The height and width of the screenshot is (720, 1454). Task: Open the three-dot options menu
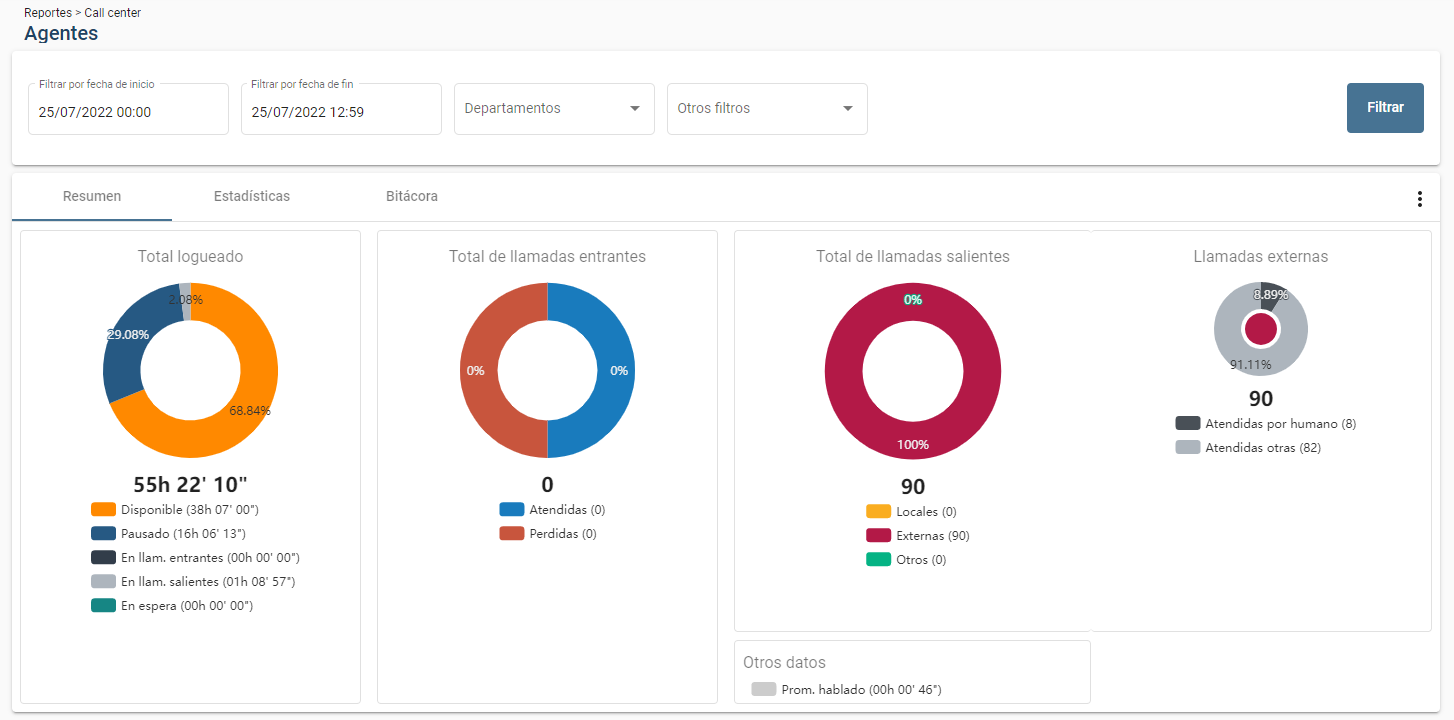click(1419, 199)
